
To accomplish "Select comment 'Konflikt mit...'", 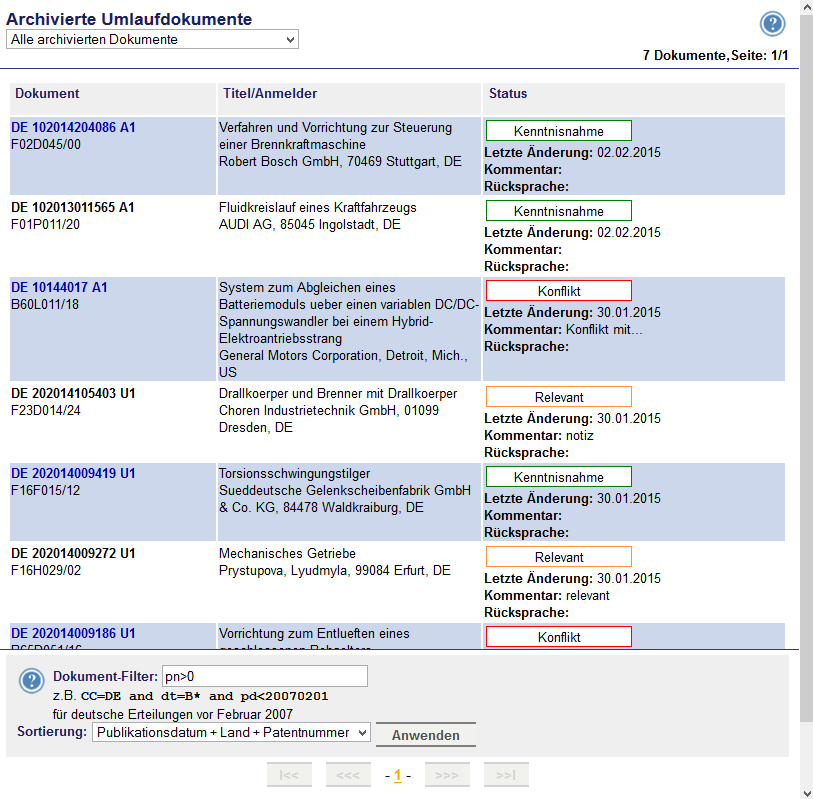I will point(604,329).
